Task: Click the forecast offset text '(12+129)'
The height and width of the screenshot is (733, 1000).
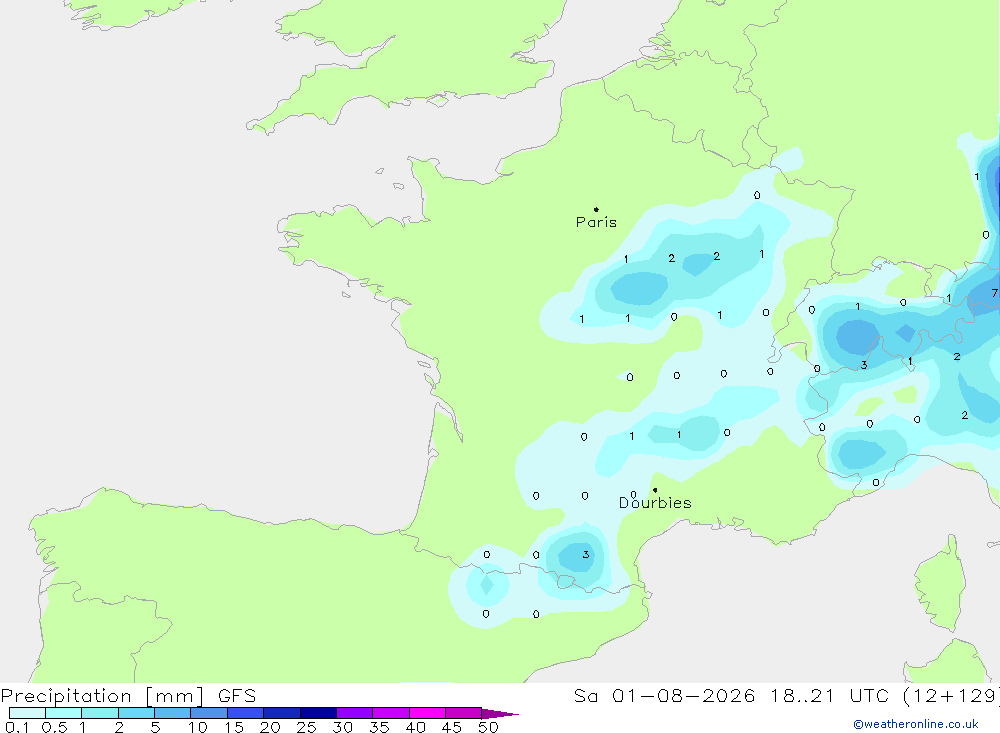Action: pyautogui.click(x=952, y=696)
